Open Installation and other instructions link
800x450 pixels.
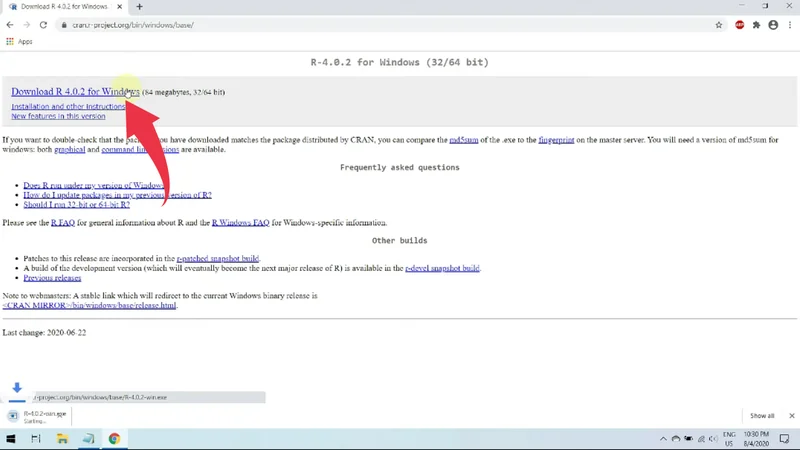click(68, 106)
